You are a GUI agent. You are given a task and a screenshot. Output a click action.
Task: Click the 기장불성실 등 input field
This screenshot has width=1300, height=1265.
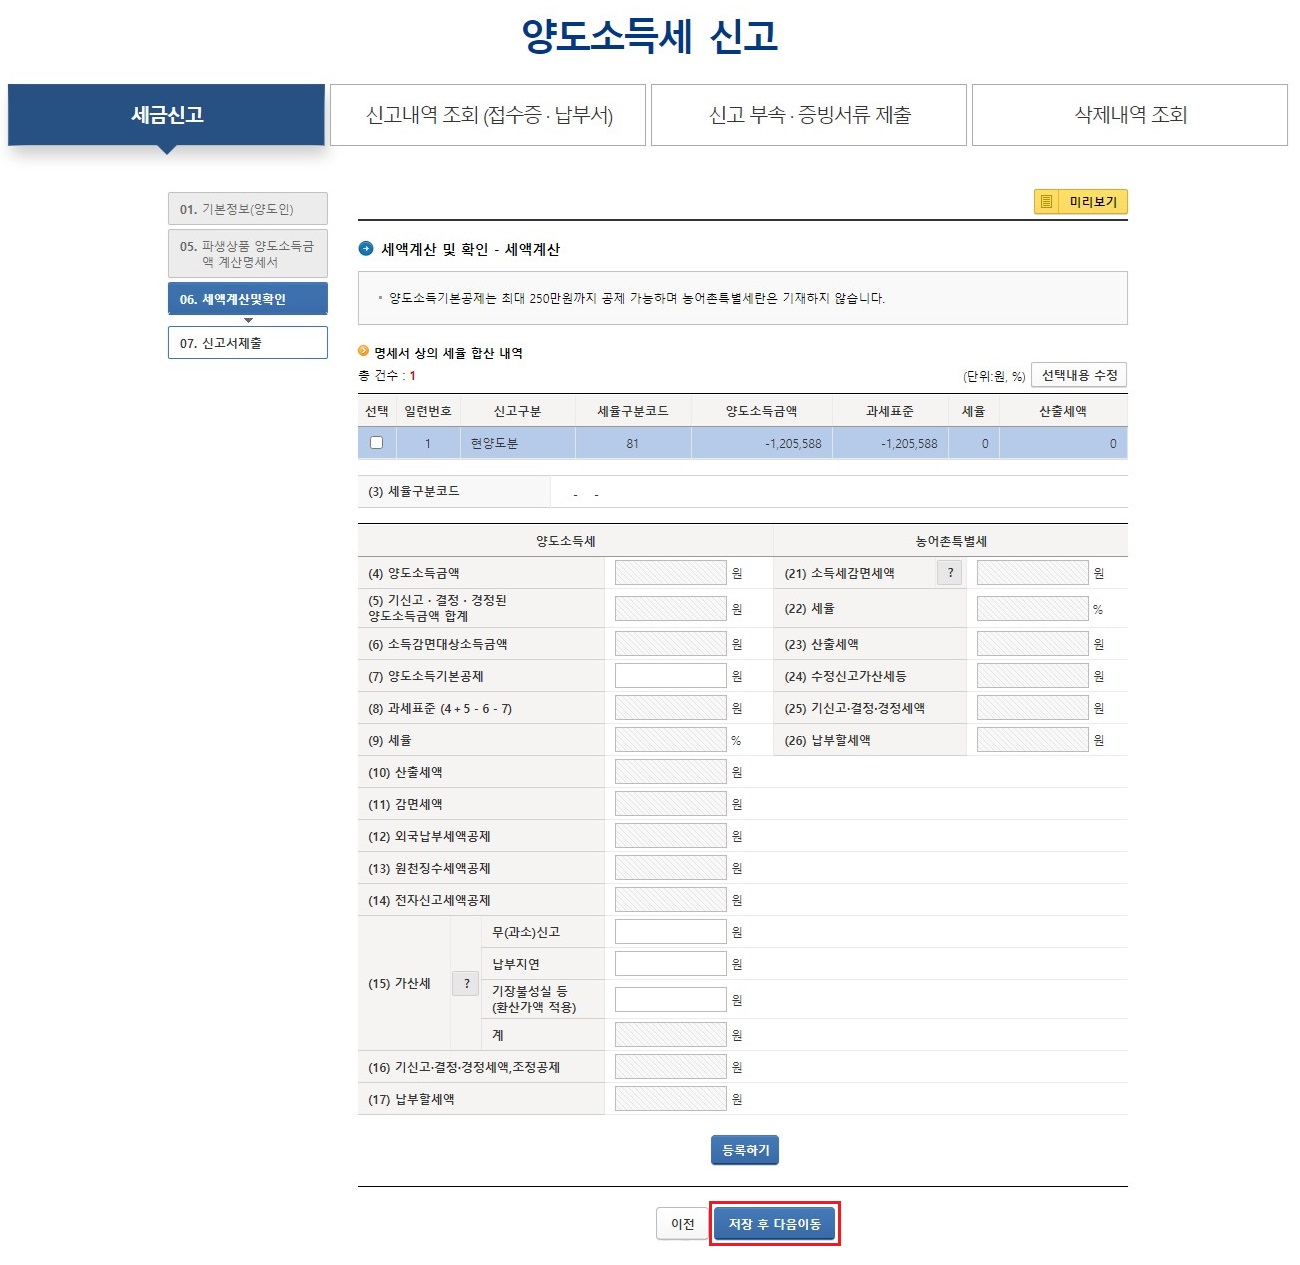point(671,1000)
